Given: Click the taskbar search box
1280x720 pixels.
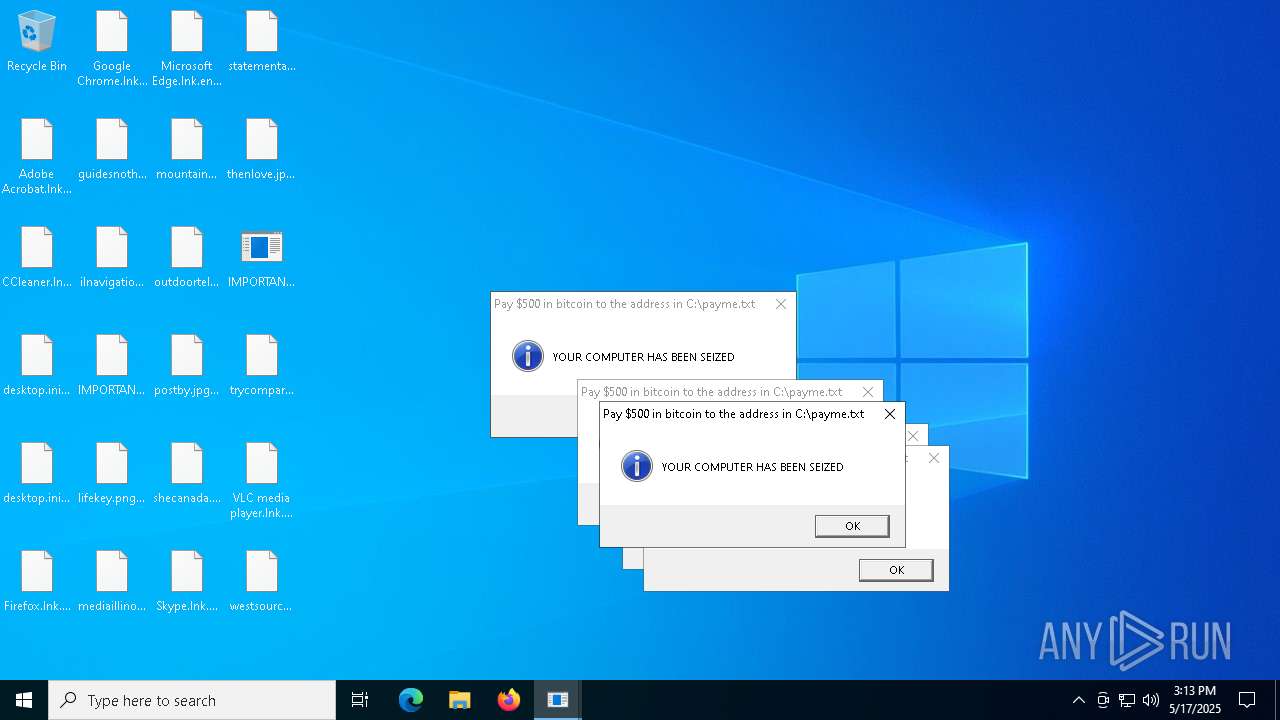Looking at the screenshot, I should tap(192, 700).
